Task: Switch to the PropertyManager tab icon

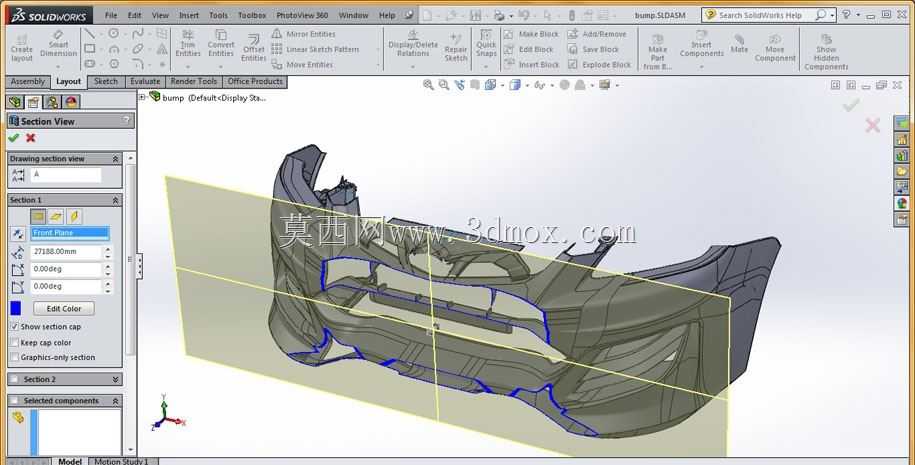Action: tap(33, 102)
